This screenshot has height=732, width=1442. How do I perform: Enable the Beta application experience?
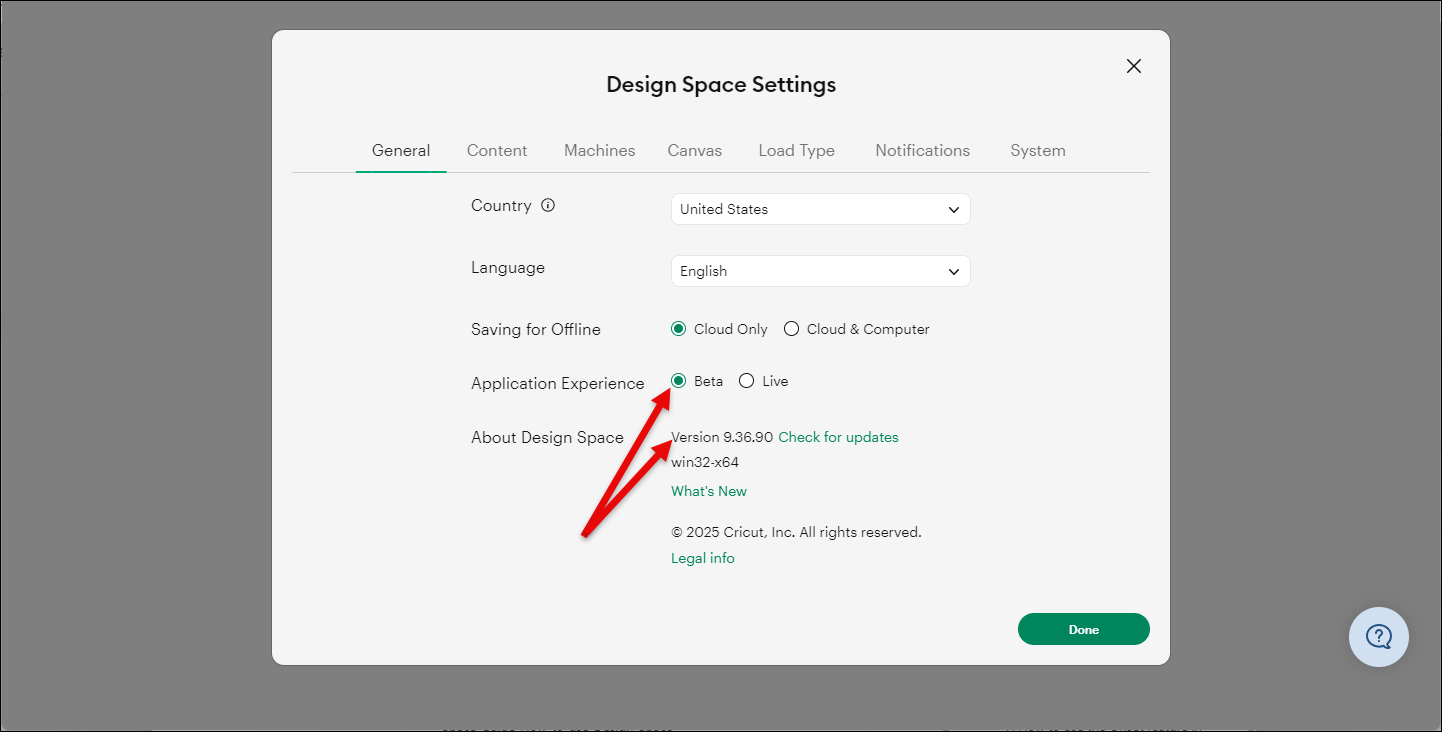(x=679, y=380)
